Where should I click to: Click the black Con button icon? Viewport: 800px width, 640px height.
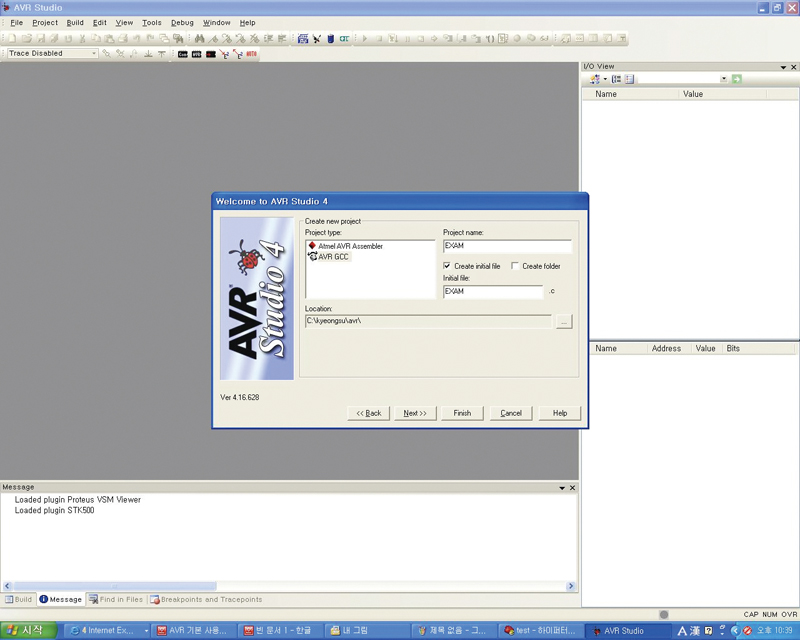coord(183,54)
